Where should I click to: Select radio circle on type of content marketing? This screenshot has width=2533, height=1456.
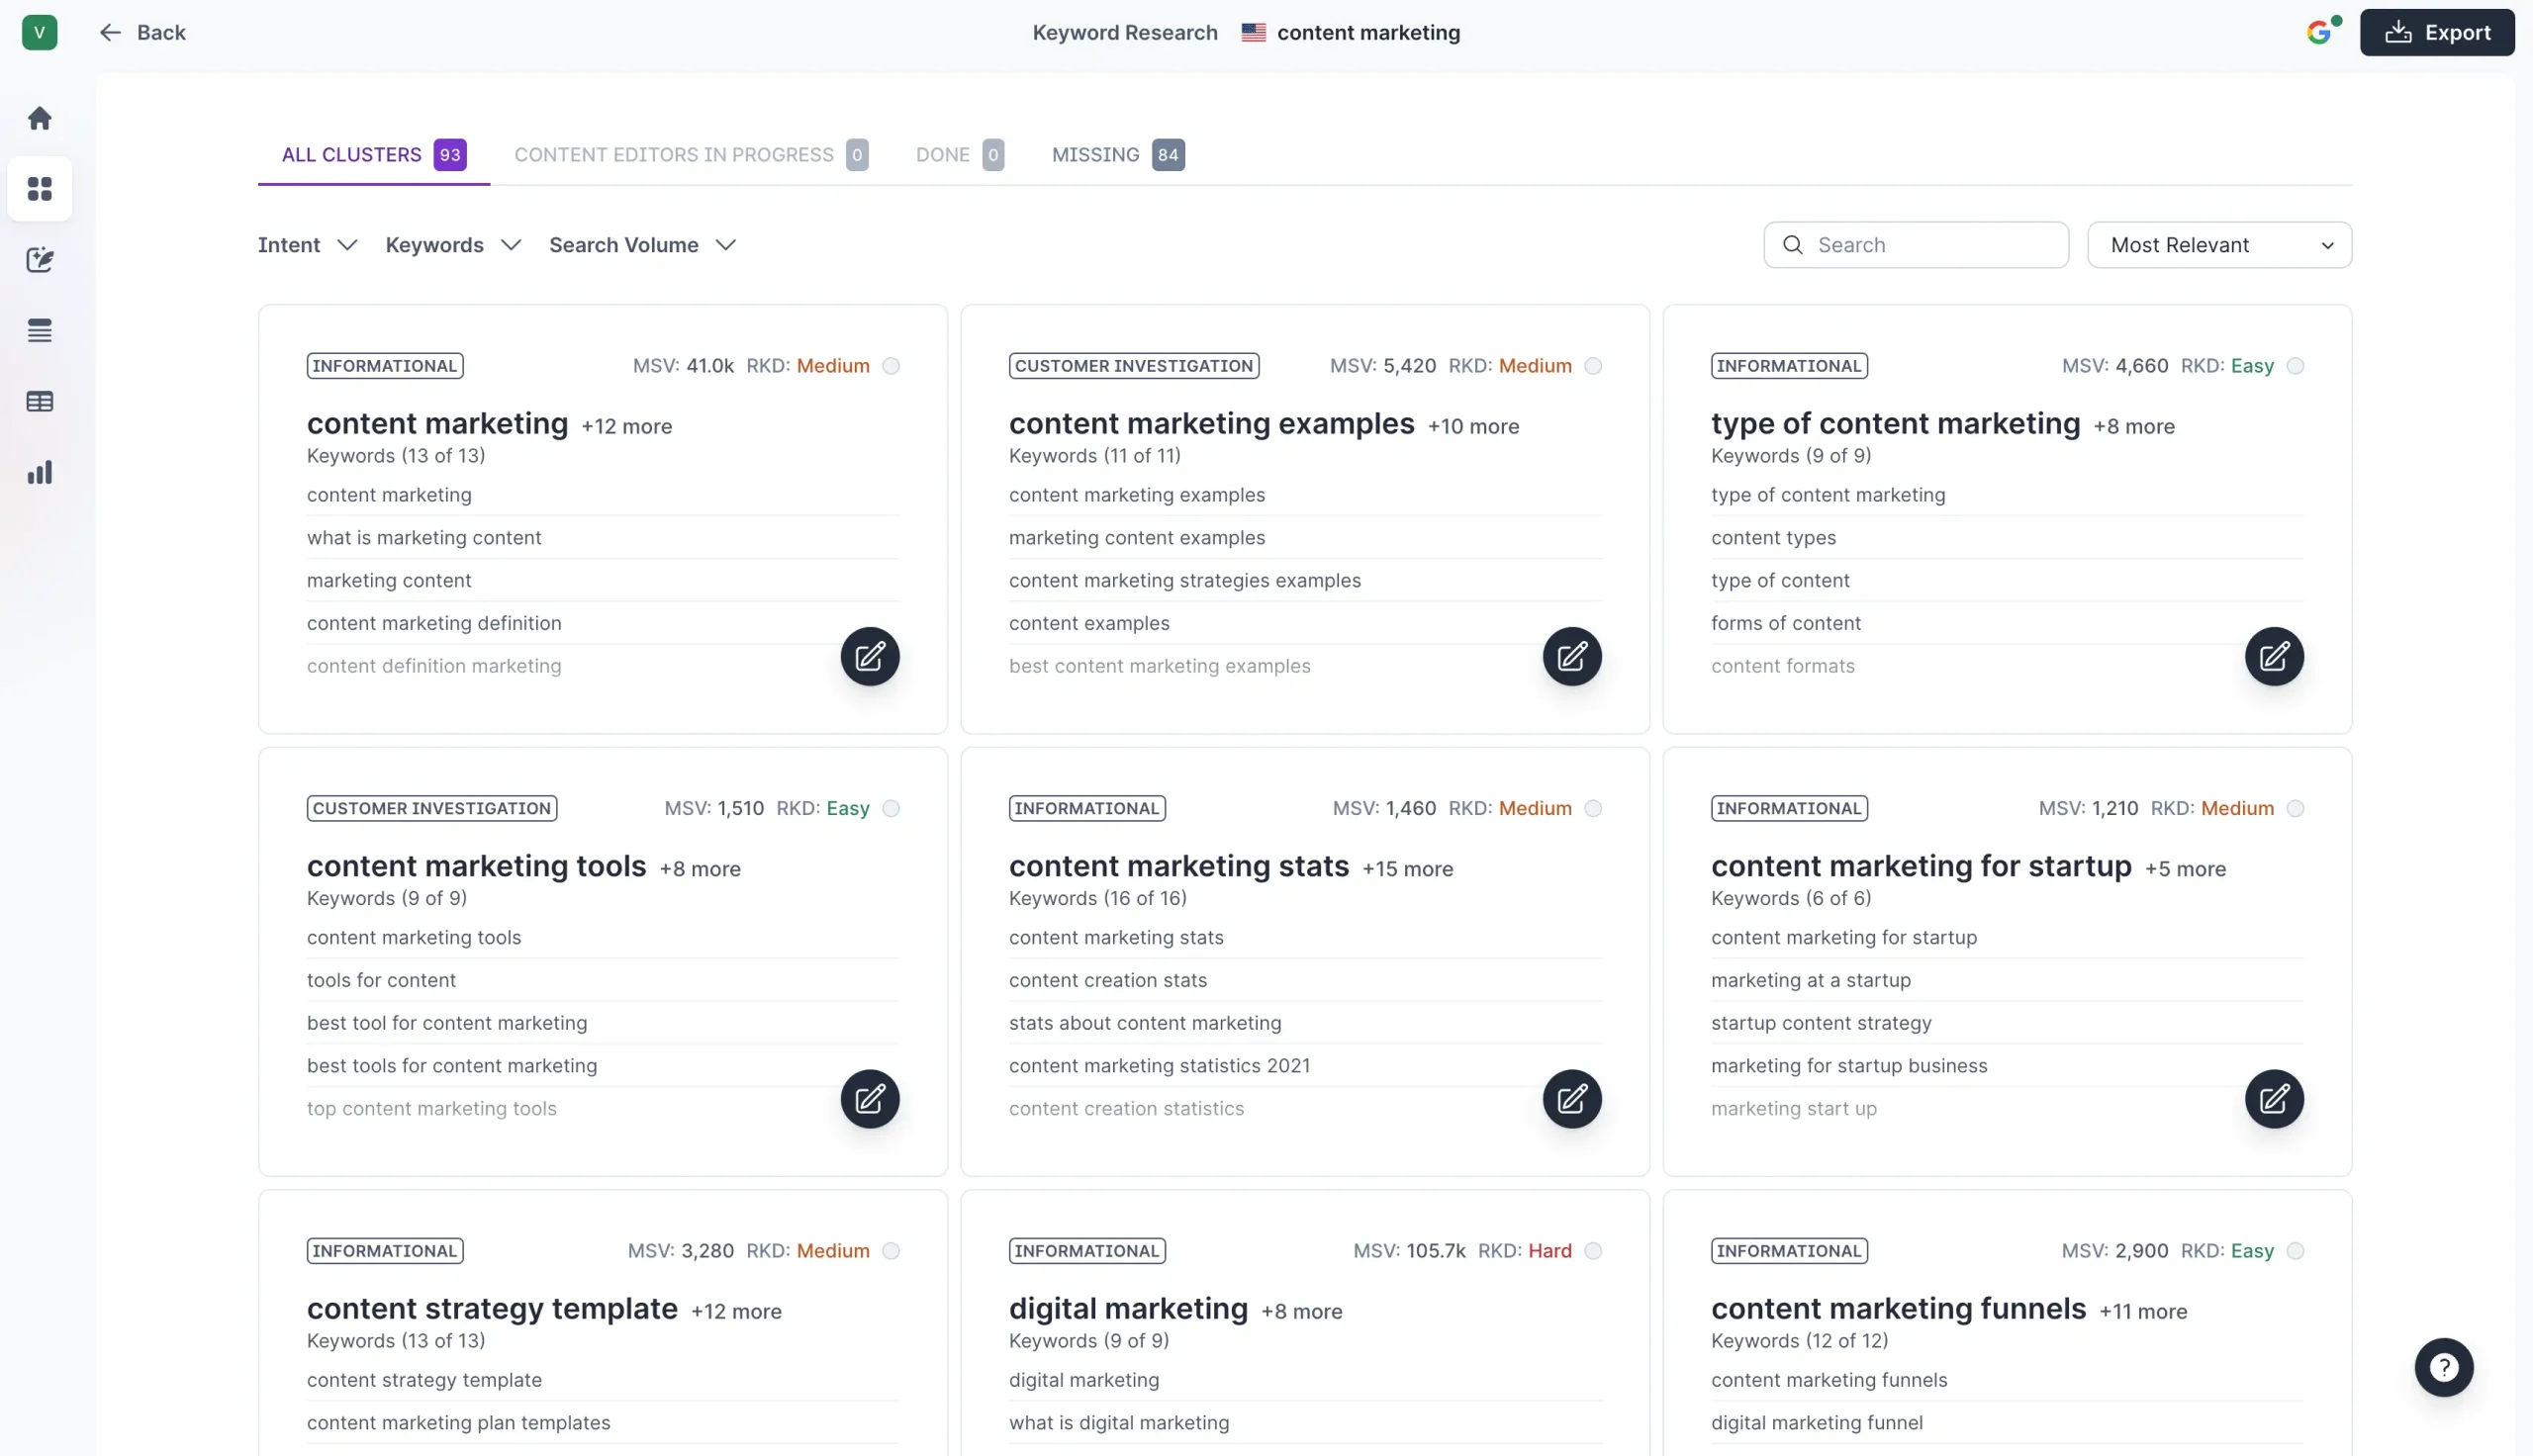point(2295,366)
